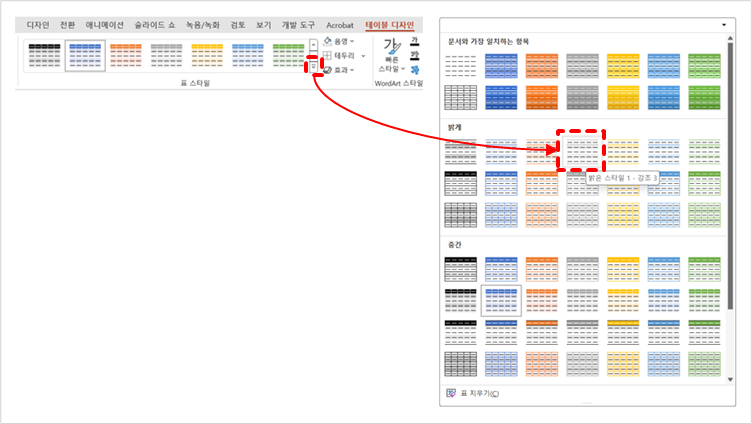752x424 pixels.
Task: Apply the gray table style in the ribbon
Action: click(x=166, y=55)
